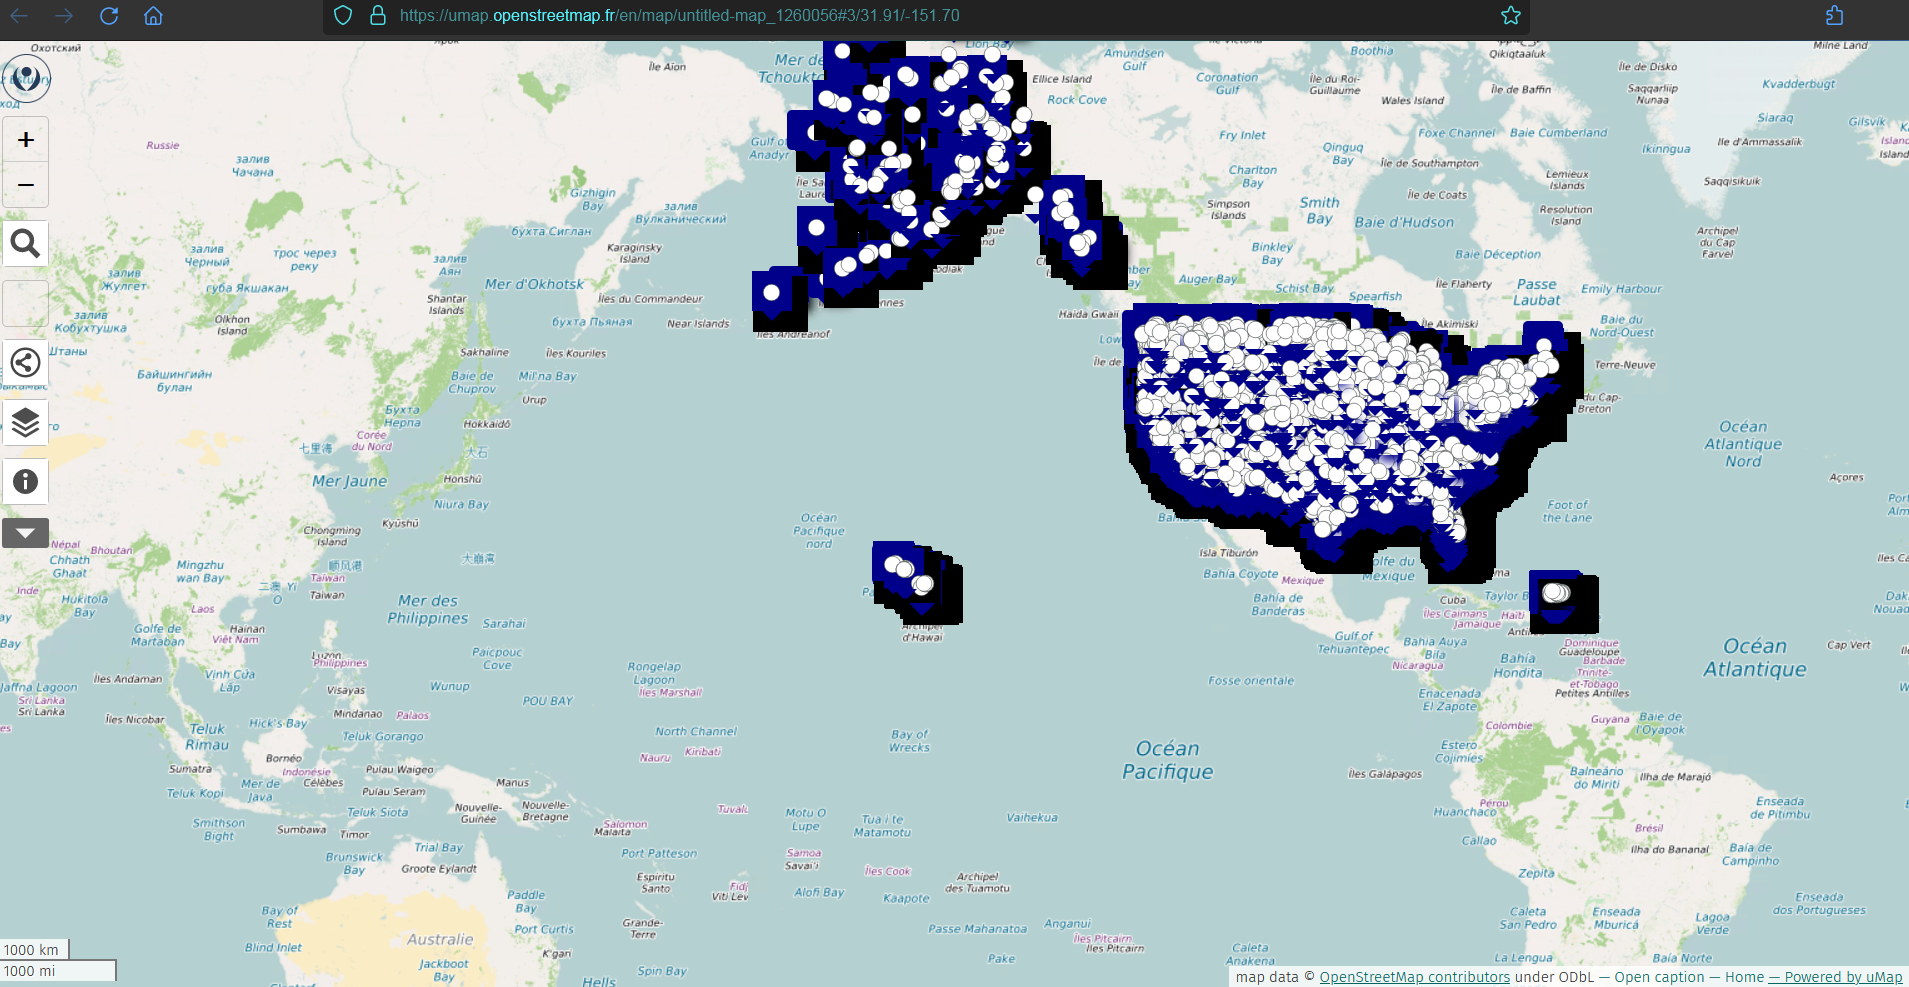Reload the current page
The image size is (1909, 987).
point(109,16)
